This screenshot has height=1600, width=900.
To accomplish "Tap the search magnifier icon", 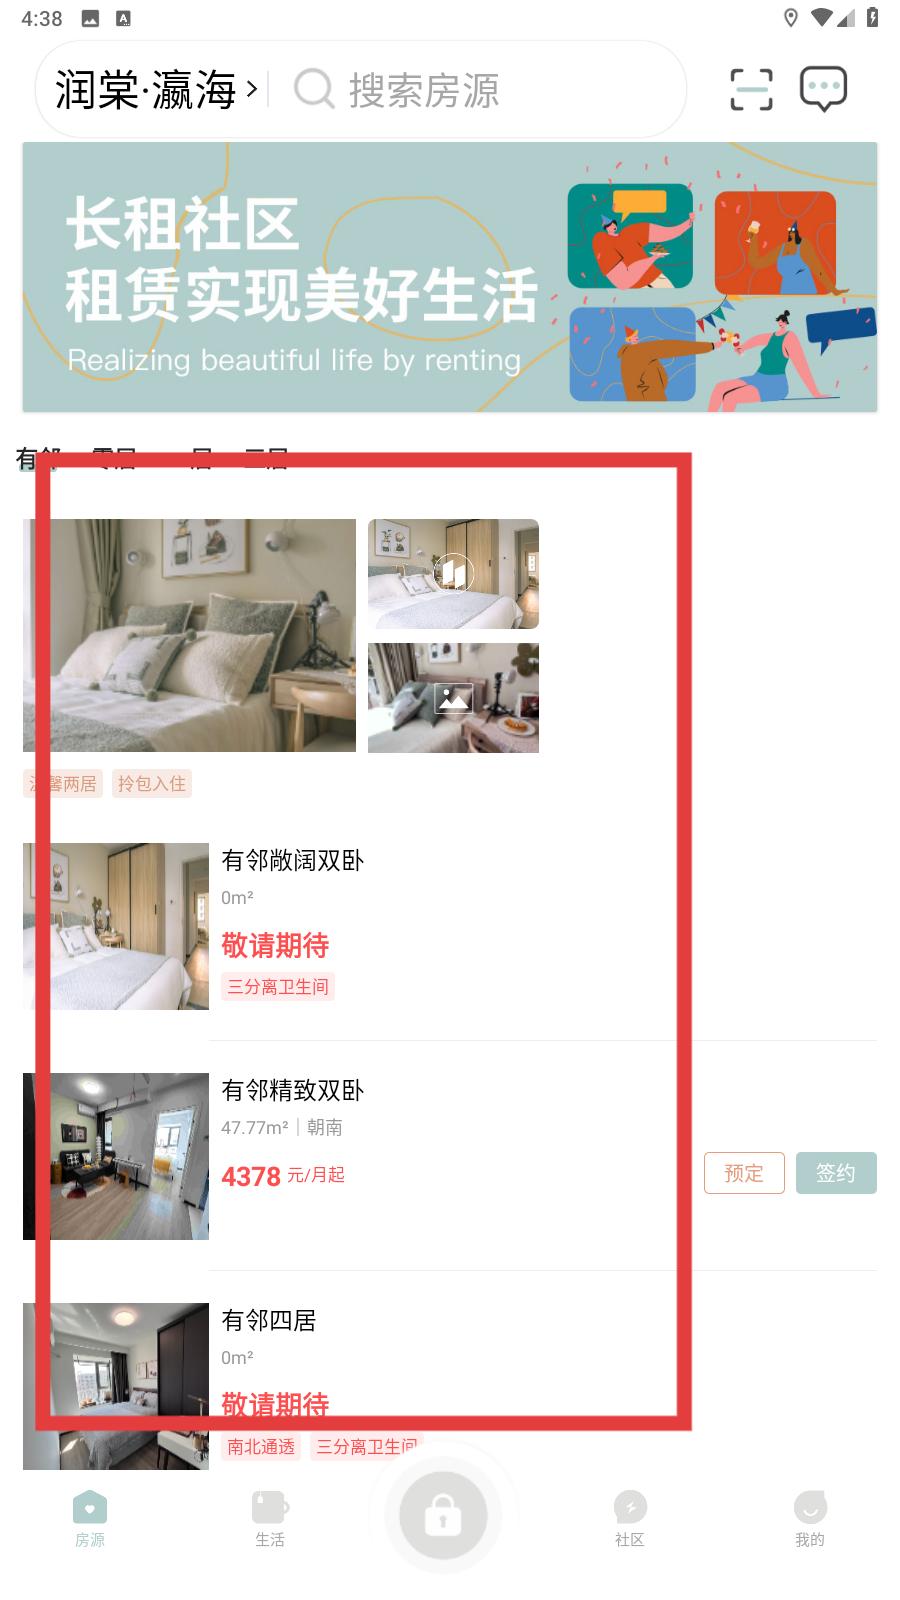I will coord(314,89).
